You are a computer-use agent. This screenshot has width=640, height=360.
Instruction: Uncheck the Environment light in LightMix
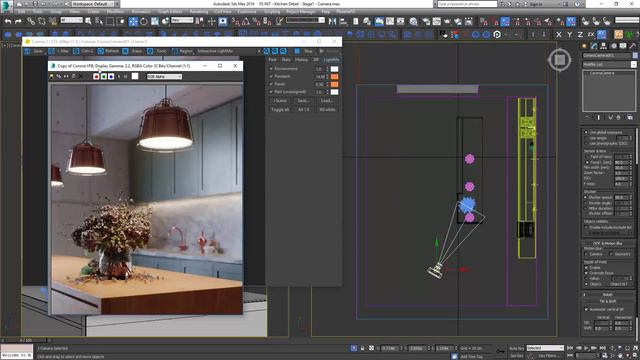click(x=271, y=69)
